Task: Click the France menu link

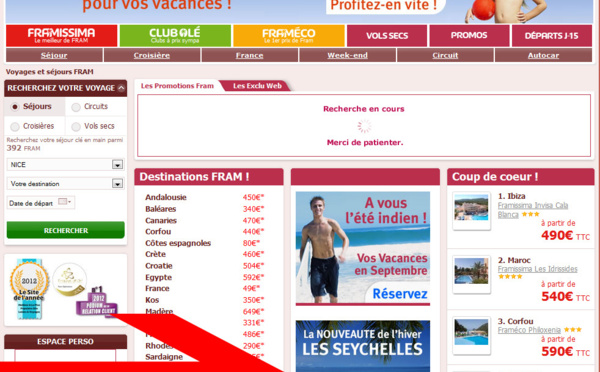Action: [x=249, y=55]
